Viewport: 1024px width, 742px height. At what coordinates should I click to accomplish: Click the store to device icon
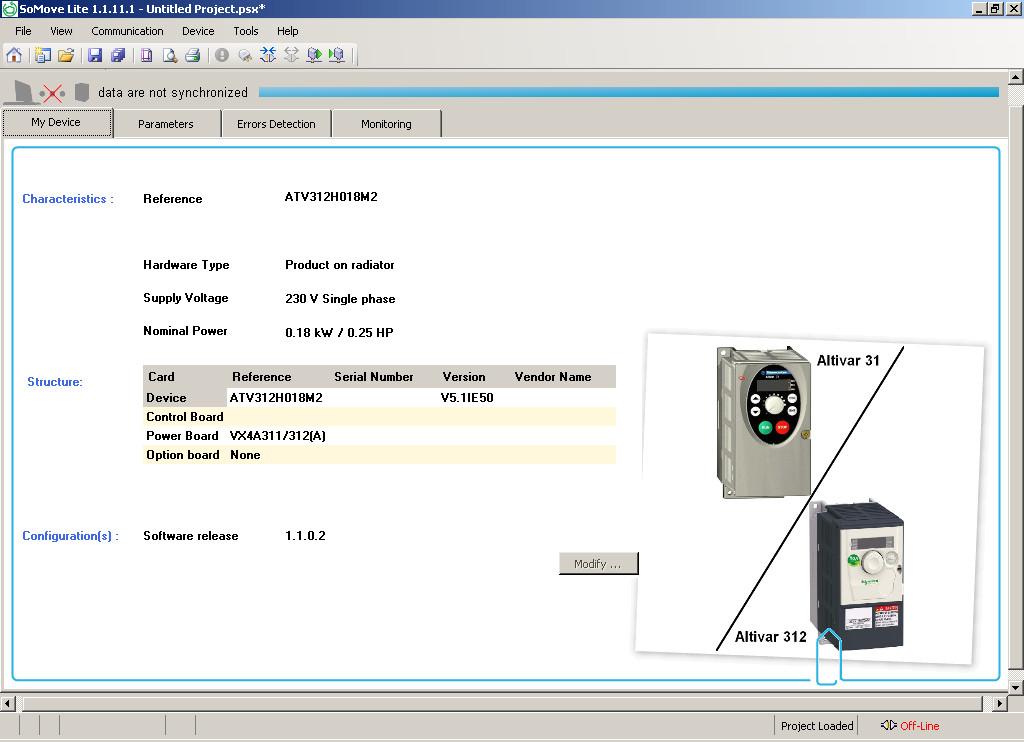tap(336, 55)
